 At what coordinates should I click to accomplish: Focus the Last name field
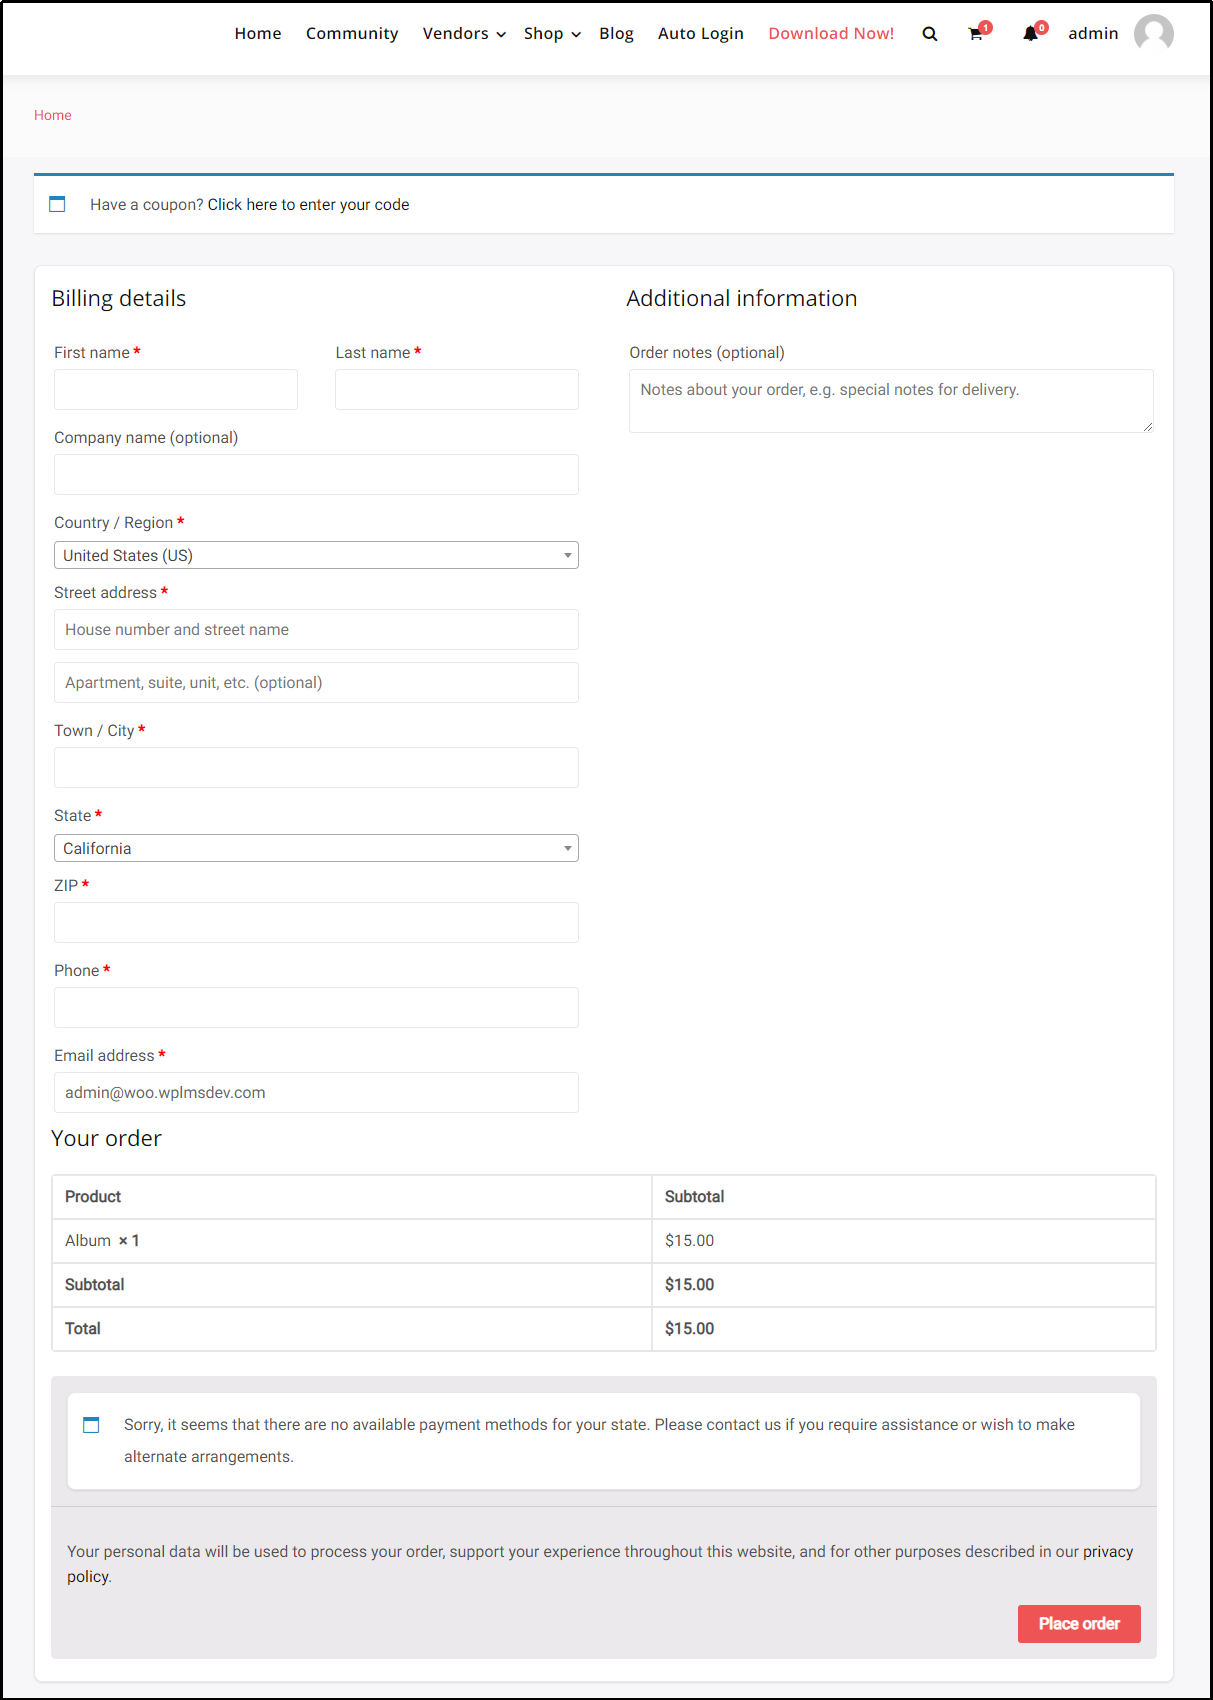(457, 389)
